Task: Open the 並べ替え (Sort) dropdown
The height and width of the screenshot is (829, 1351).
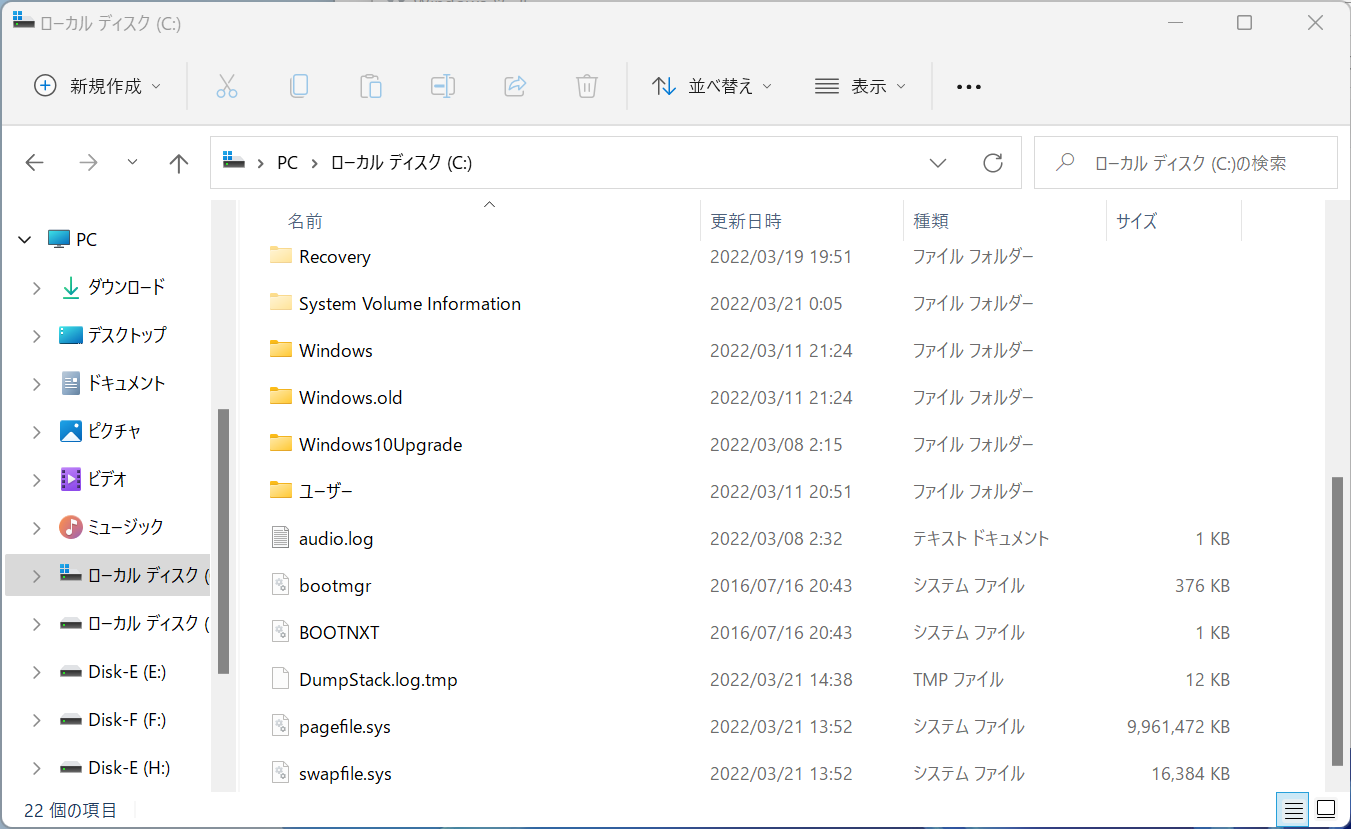Action: point(712,86)
